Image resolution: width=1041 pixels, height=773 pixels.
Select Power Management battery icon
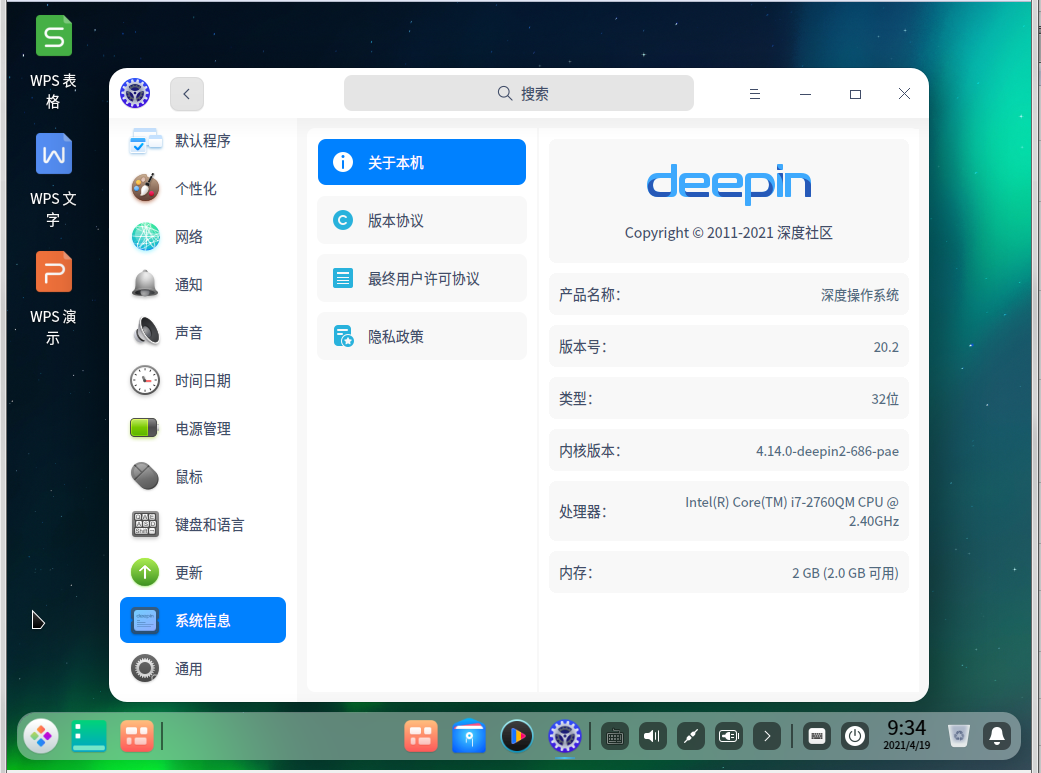tap(145, 428)
